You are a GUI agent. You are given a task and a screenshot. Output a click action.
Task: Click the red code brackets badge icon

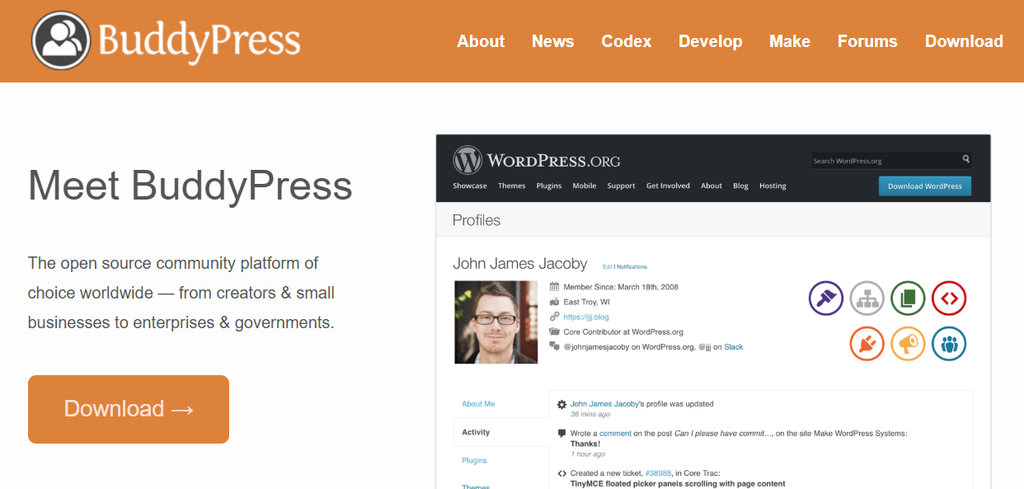tap(949, 298)
